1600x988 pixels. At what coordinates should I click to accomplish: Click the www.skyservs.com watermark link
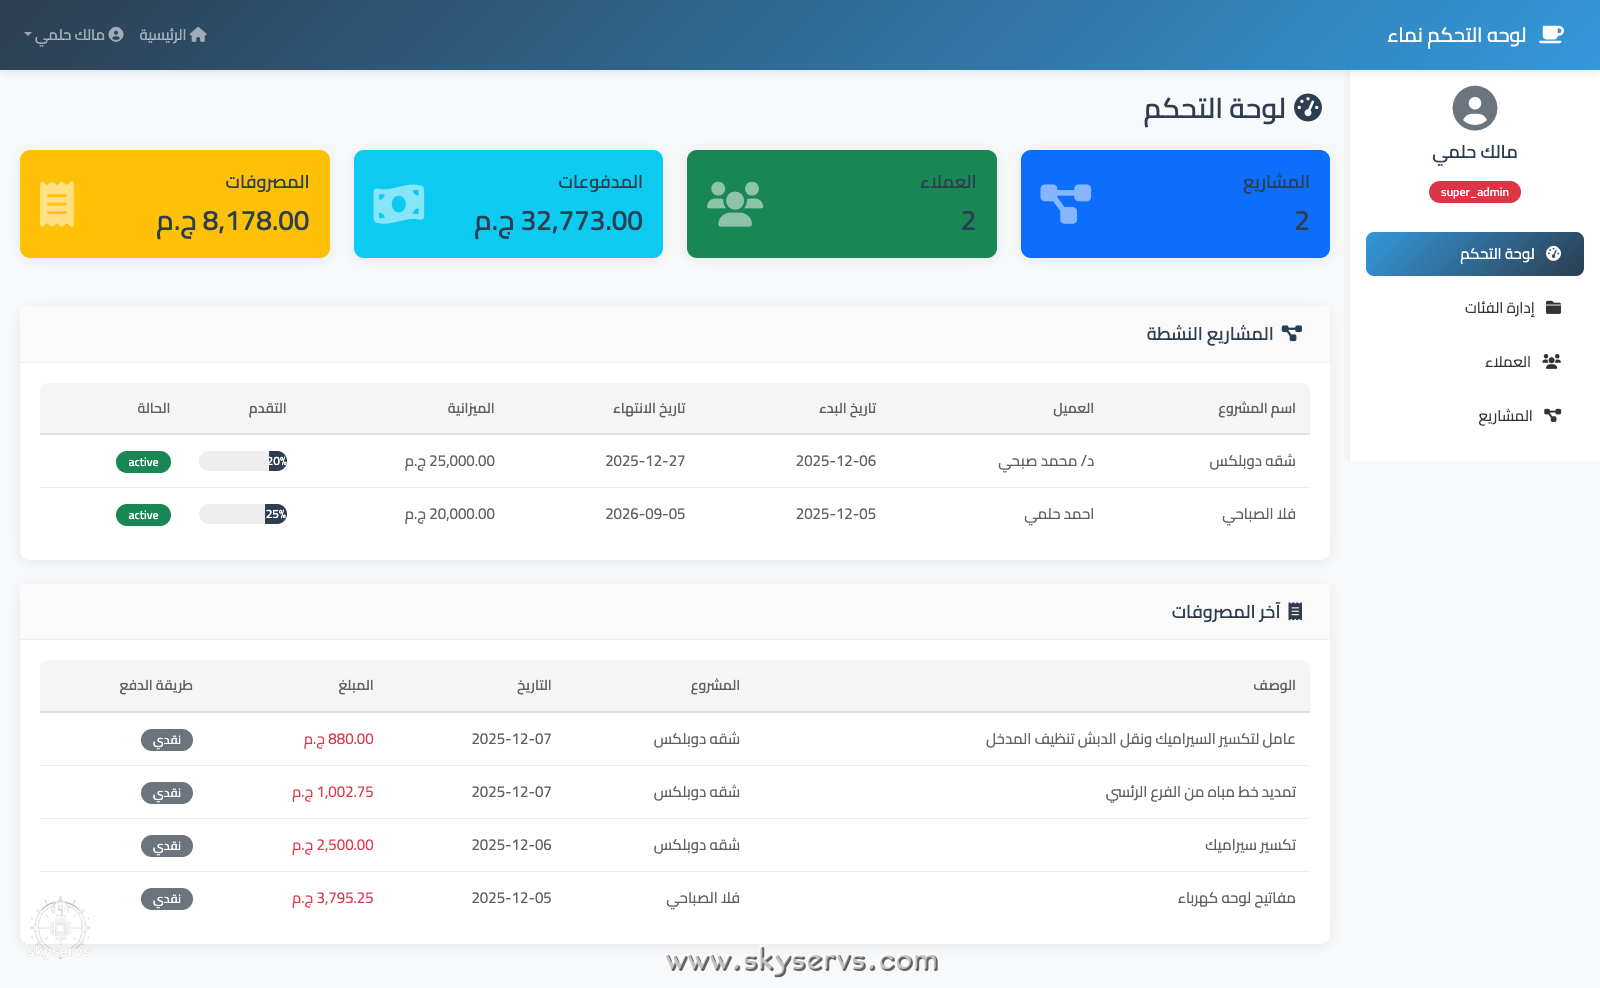point(802,962)
